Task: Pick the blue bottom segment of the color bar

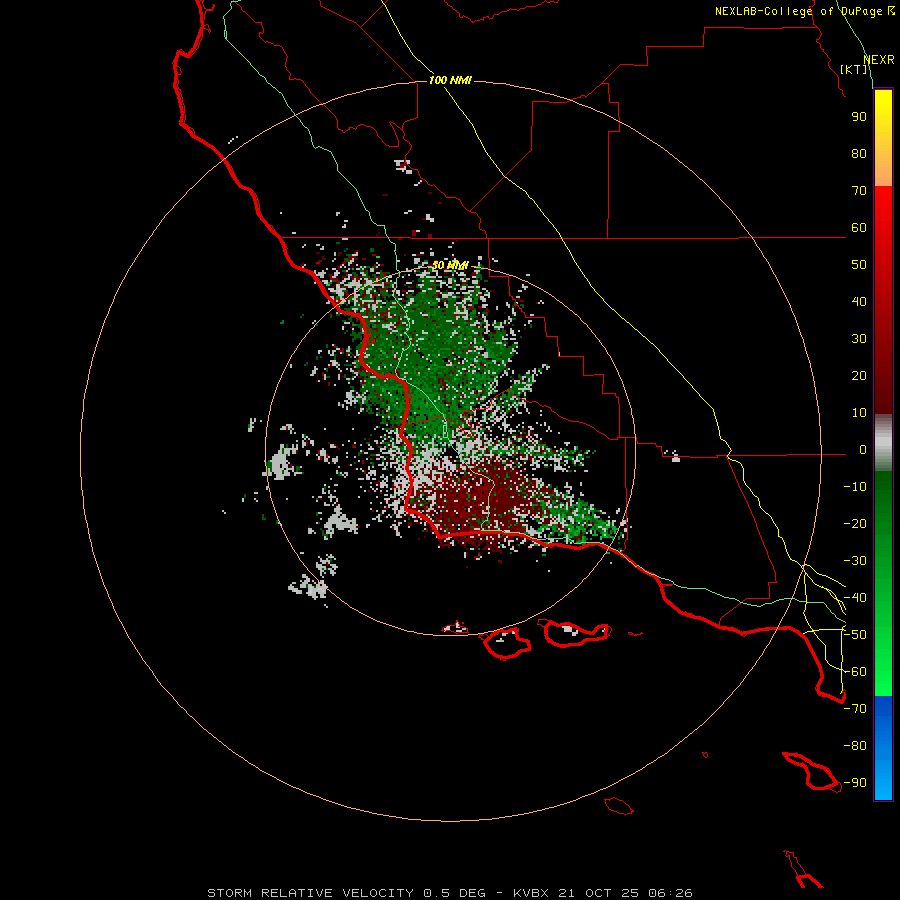Action: click(x=883, y=748)
